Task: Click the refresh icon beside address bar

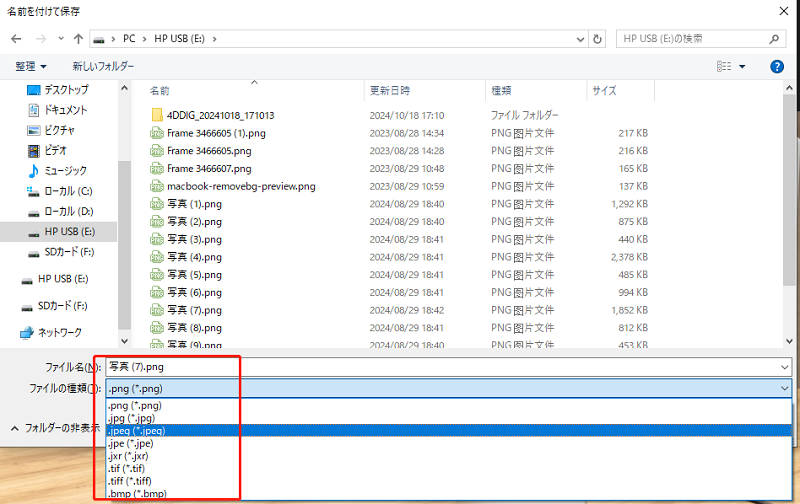Action: pyautogui.click(x=598, y=39)
